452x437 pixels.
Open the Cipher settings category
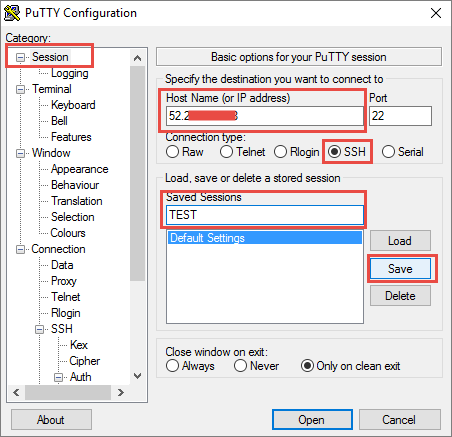click(x=85, y=361)
